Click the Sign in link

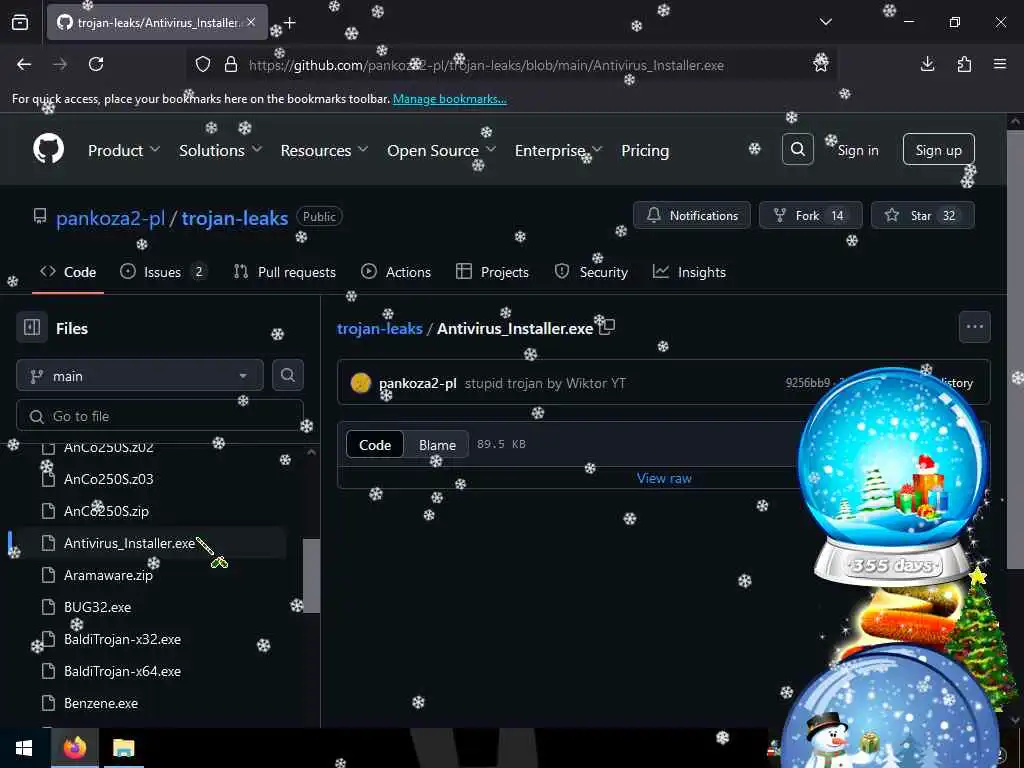pos(857,150)
